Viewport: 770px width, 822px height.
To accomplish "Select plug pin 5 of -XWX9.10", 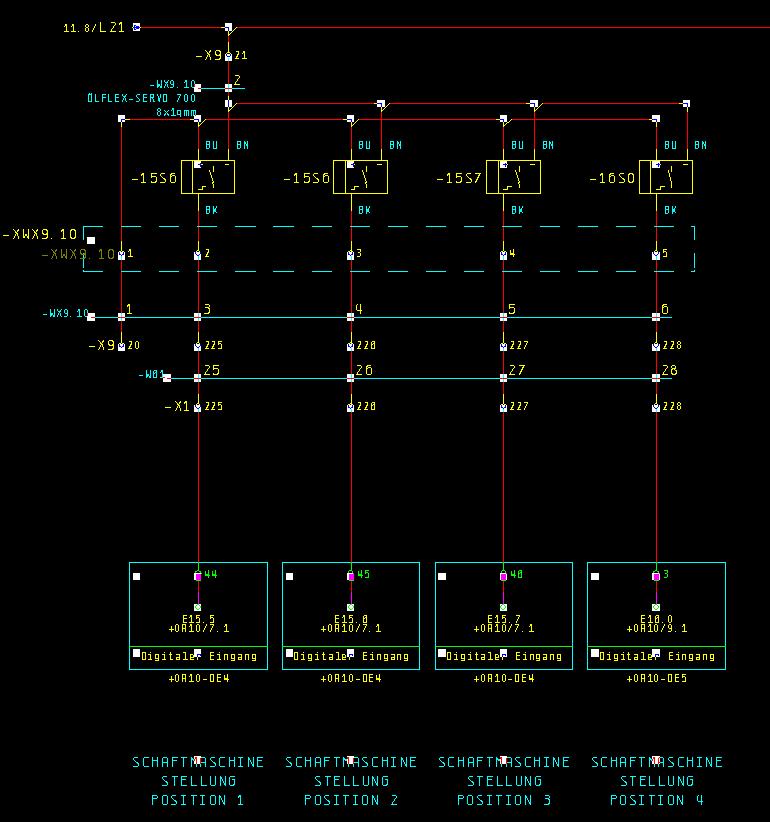I will (x=656, y=255).
